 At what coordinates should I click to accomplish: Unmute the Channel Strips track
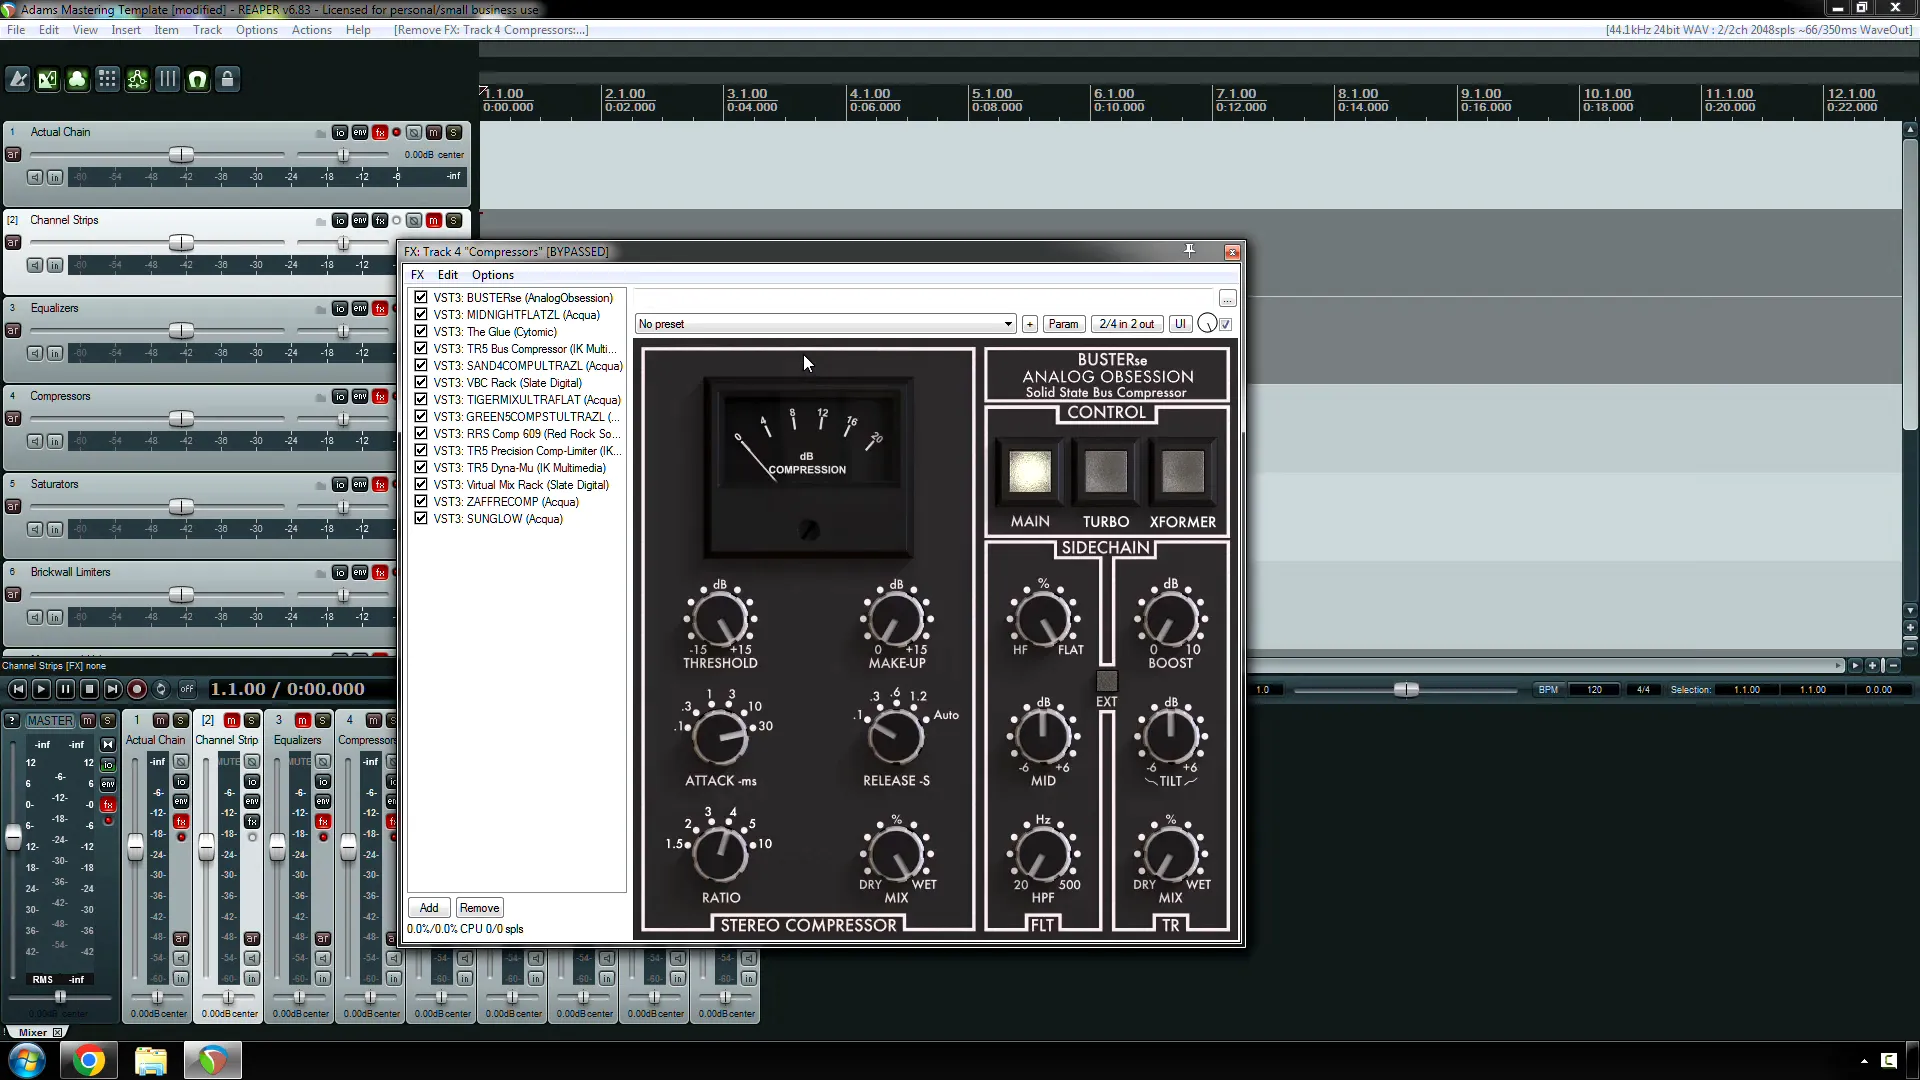pos(434,220)
